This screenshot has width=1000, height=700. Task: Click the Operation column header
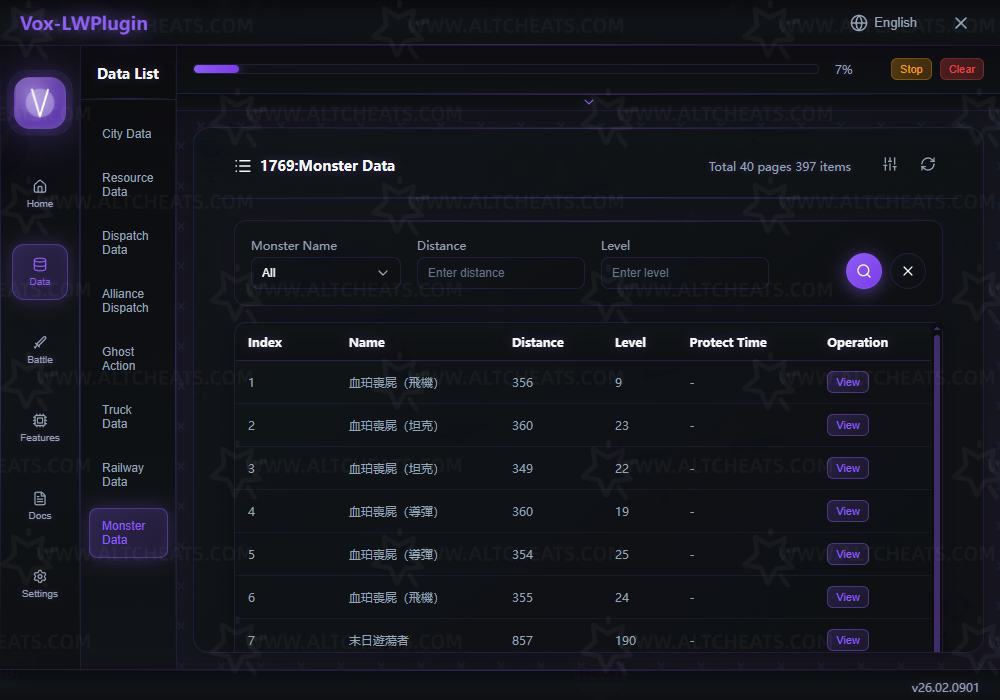(x=857, y=342)
